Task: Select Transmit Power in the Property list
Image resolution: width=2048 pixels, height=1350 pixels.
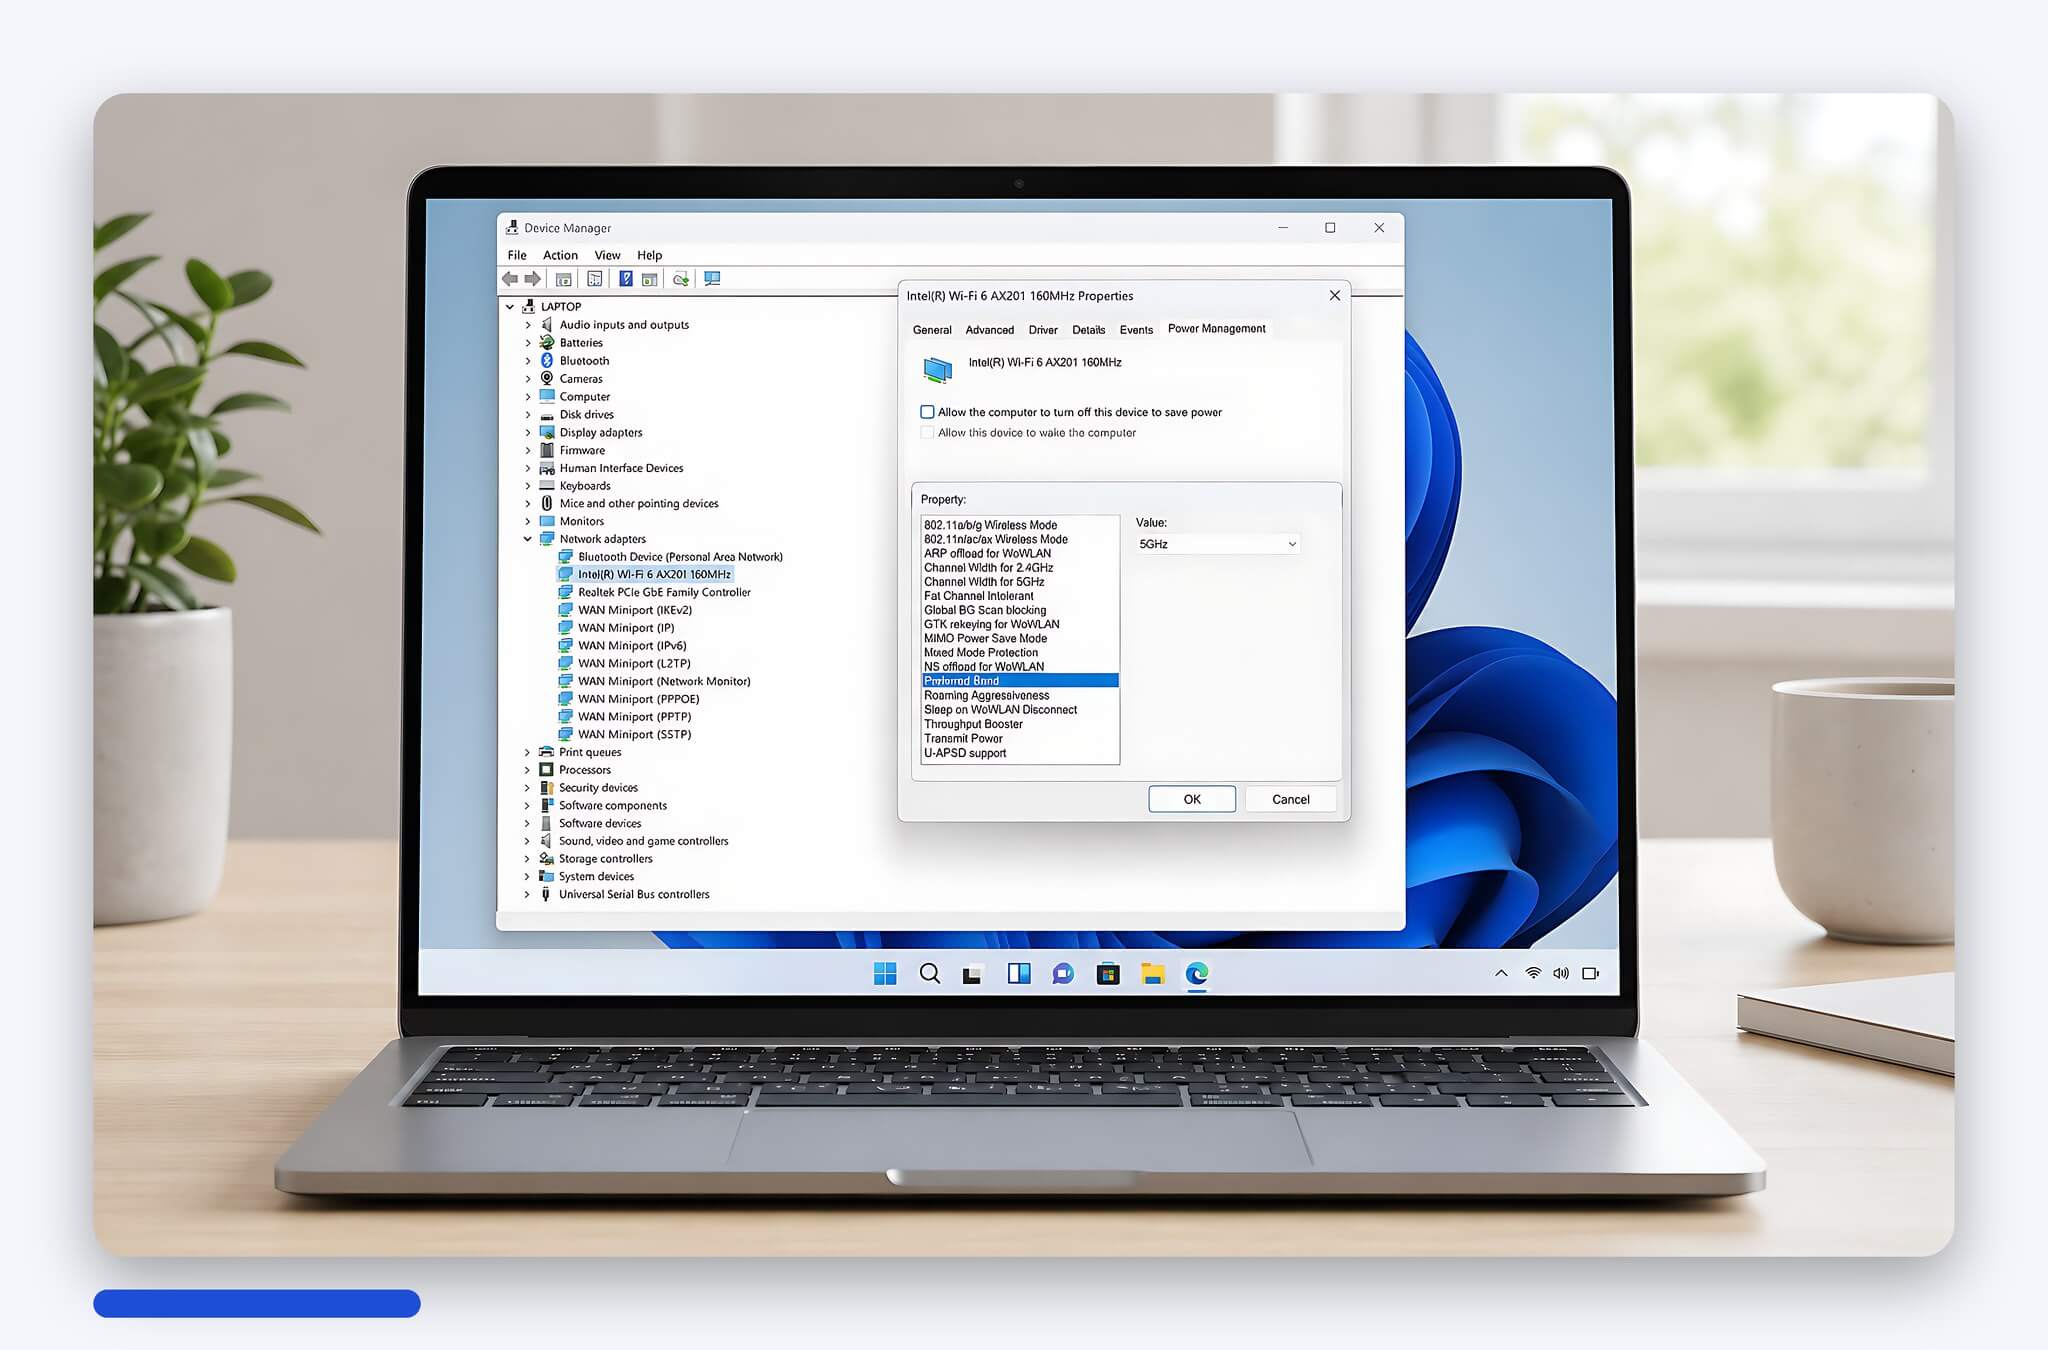Action: click(x=1019, y=739)
